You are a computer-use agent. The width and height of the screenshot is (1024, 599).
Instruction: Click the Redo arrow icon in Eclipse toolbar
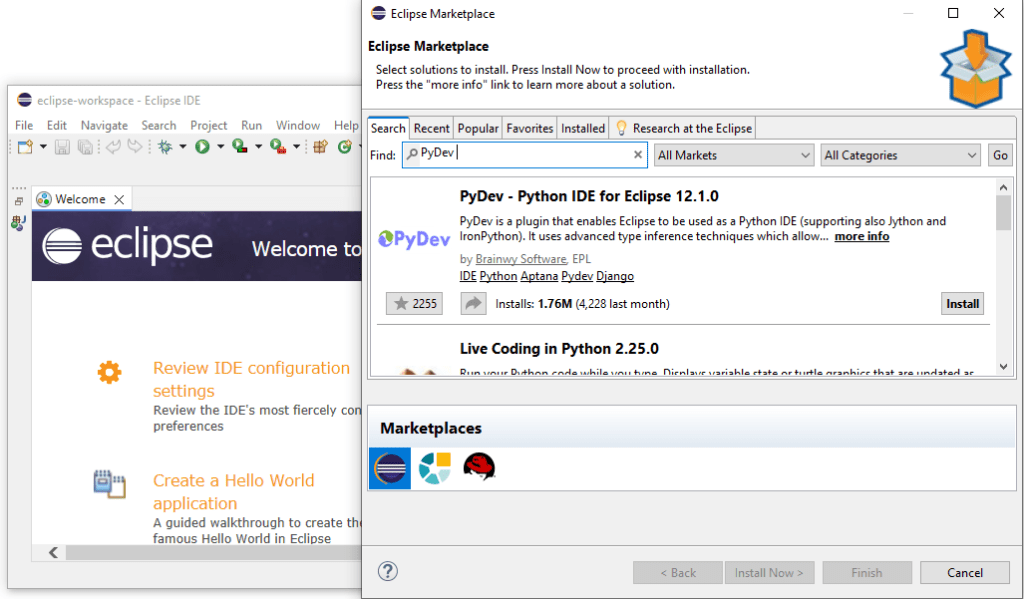pyautogui.click(x=135, y=147)
